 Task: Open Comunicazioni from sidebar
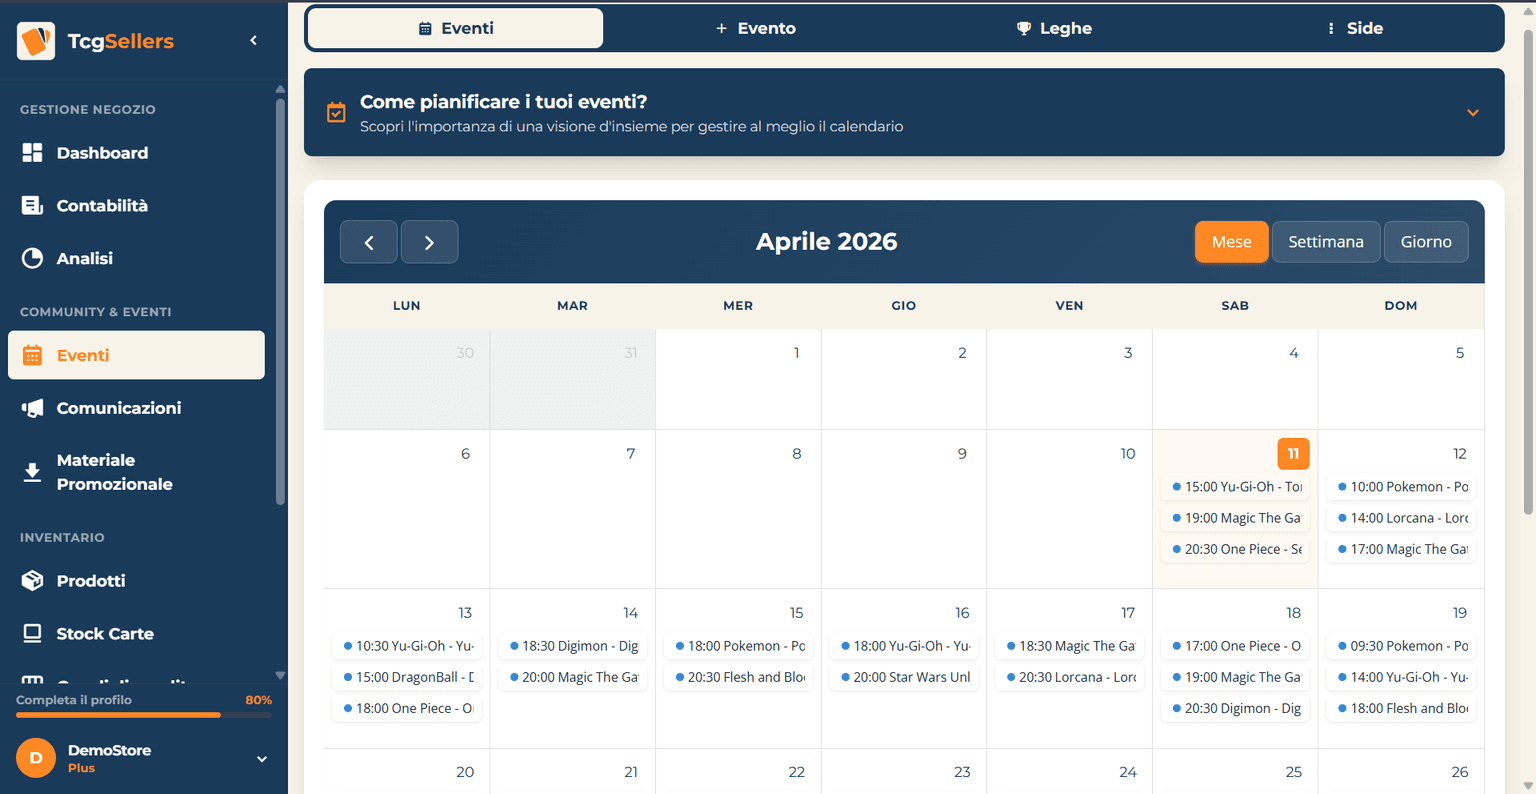[136, 408]
